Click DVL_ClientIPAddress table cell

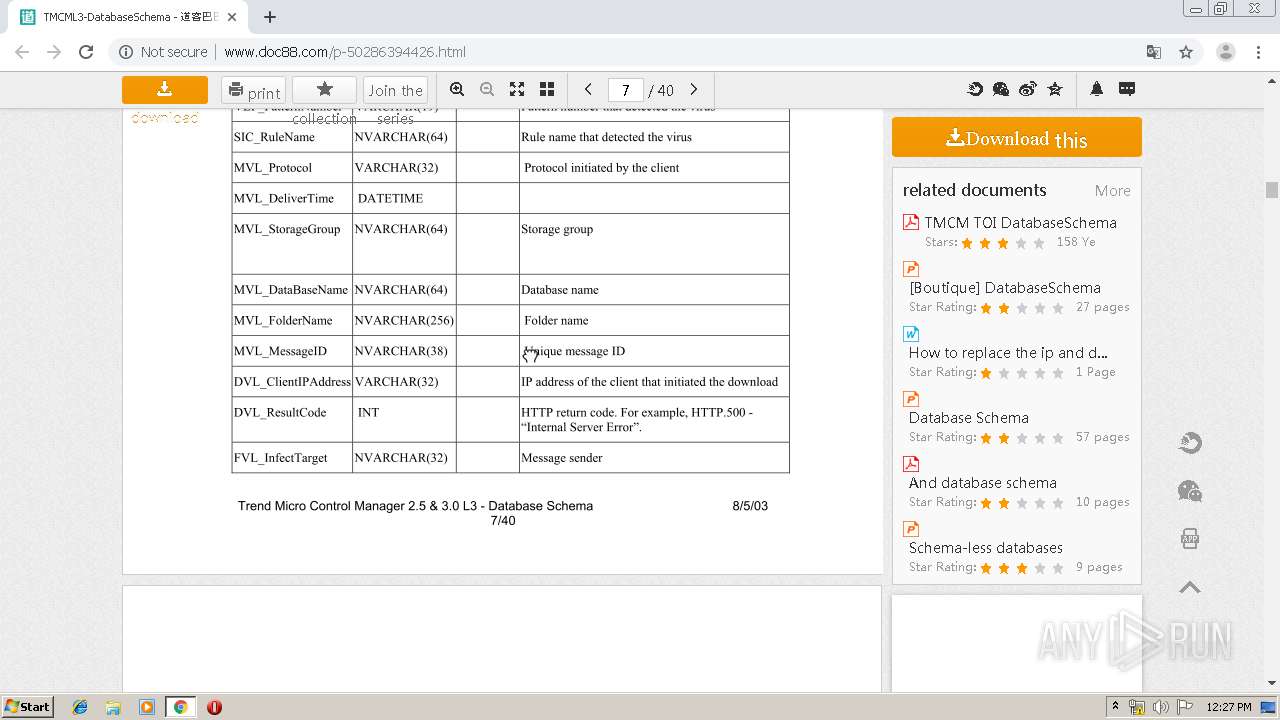292,382
